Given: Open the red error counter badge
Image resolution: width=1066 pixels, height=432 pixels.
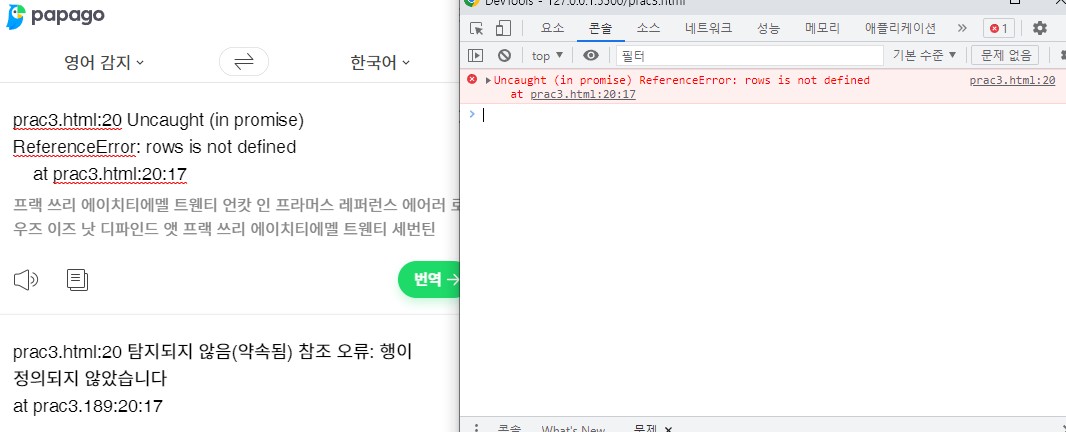Looking at the screenshot, I should click(x=999, y=29).
